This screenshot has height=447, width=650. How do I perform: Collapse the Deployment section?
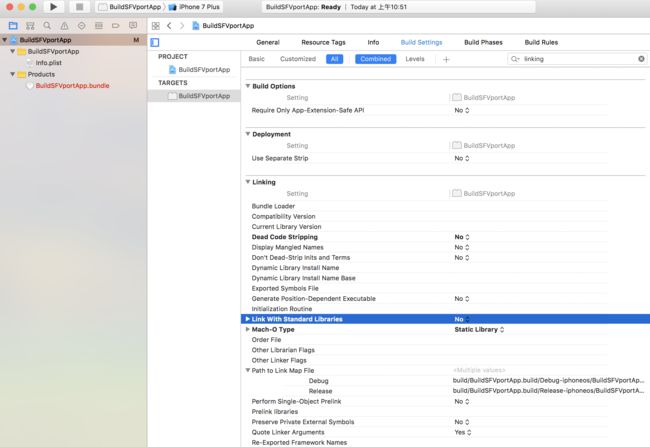(248, 134)
